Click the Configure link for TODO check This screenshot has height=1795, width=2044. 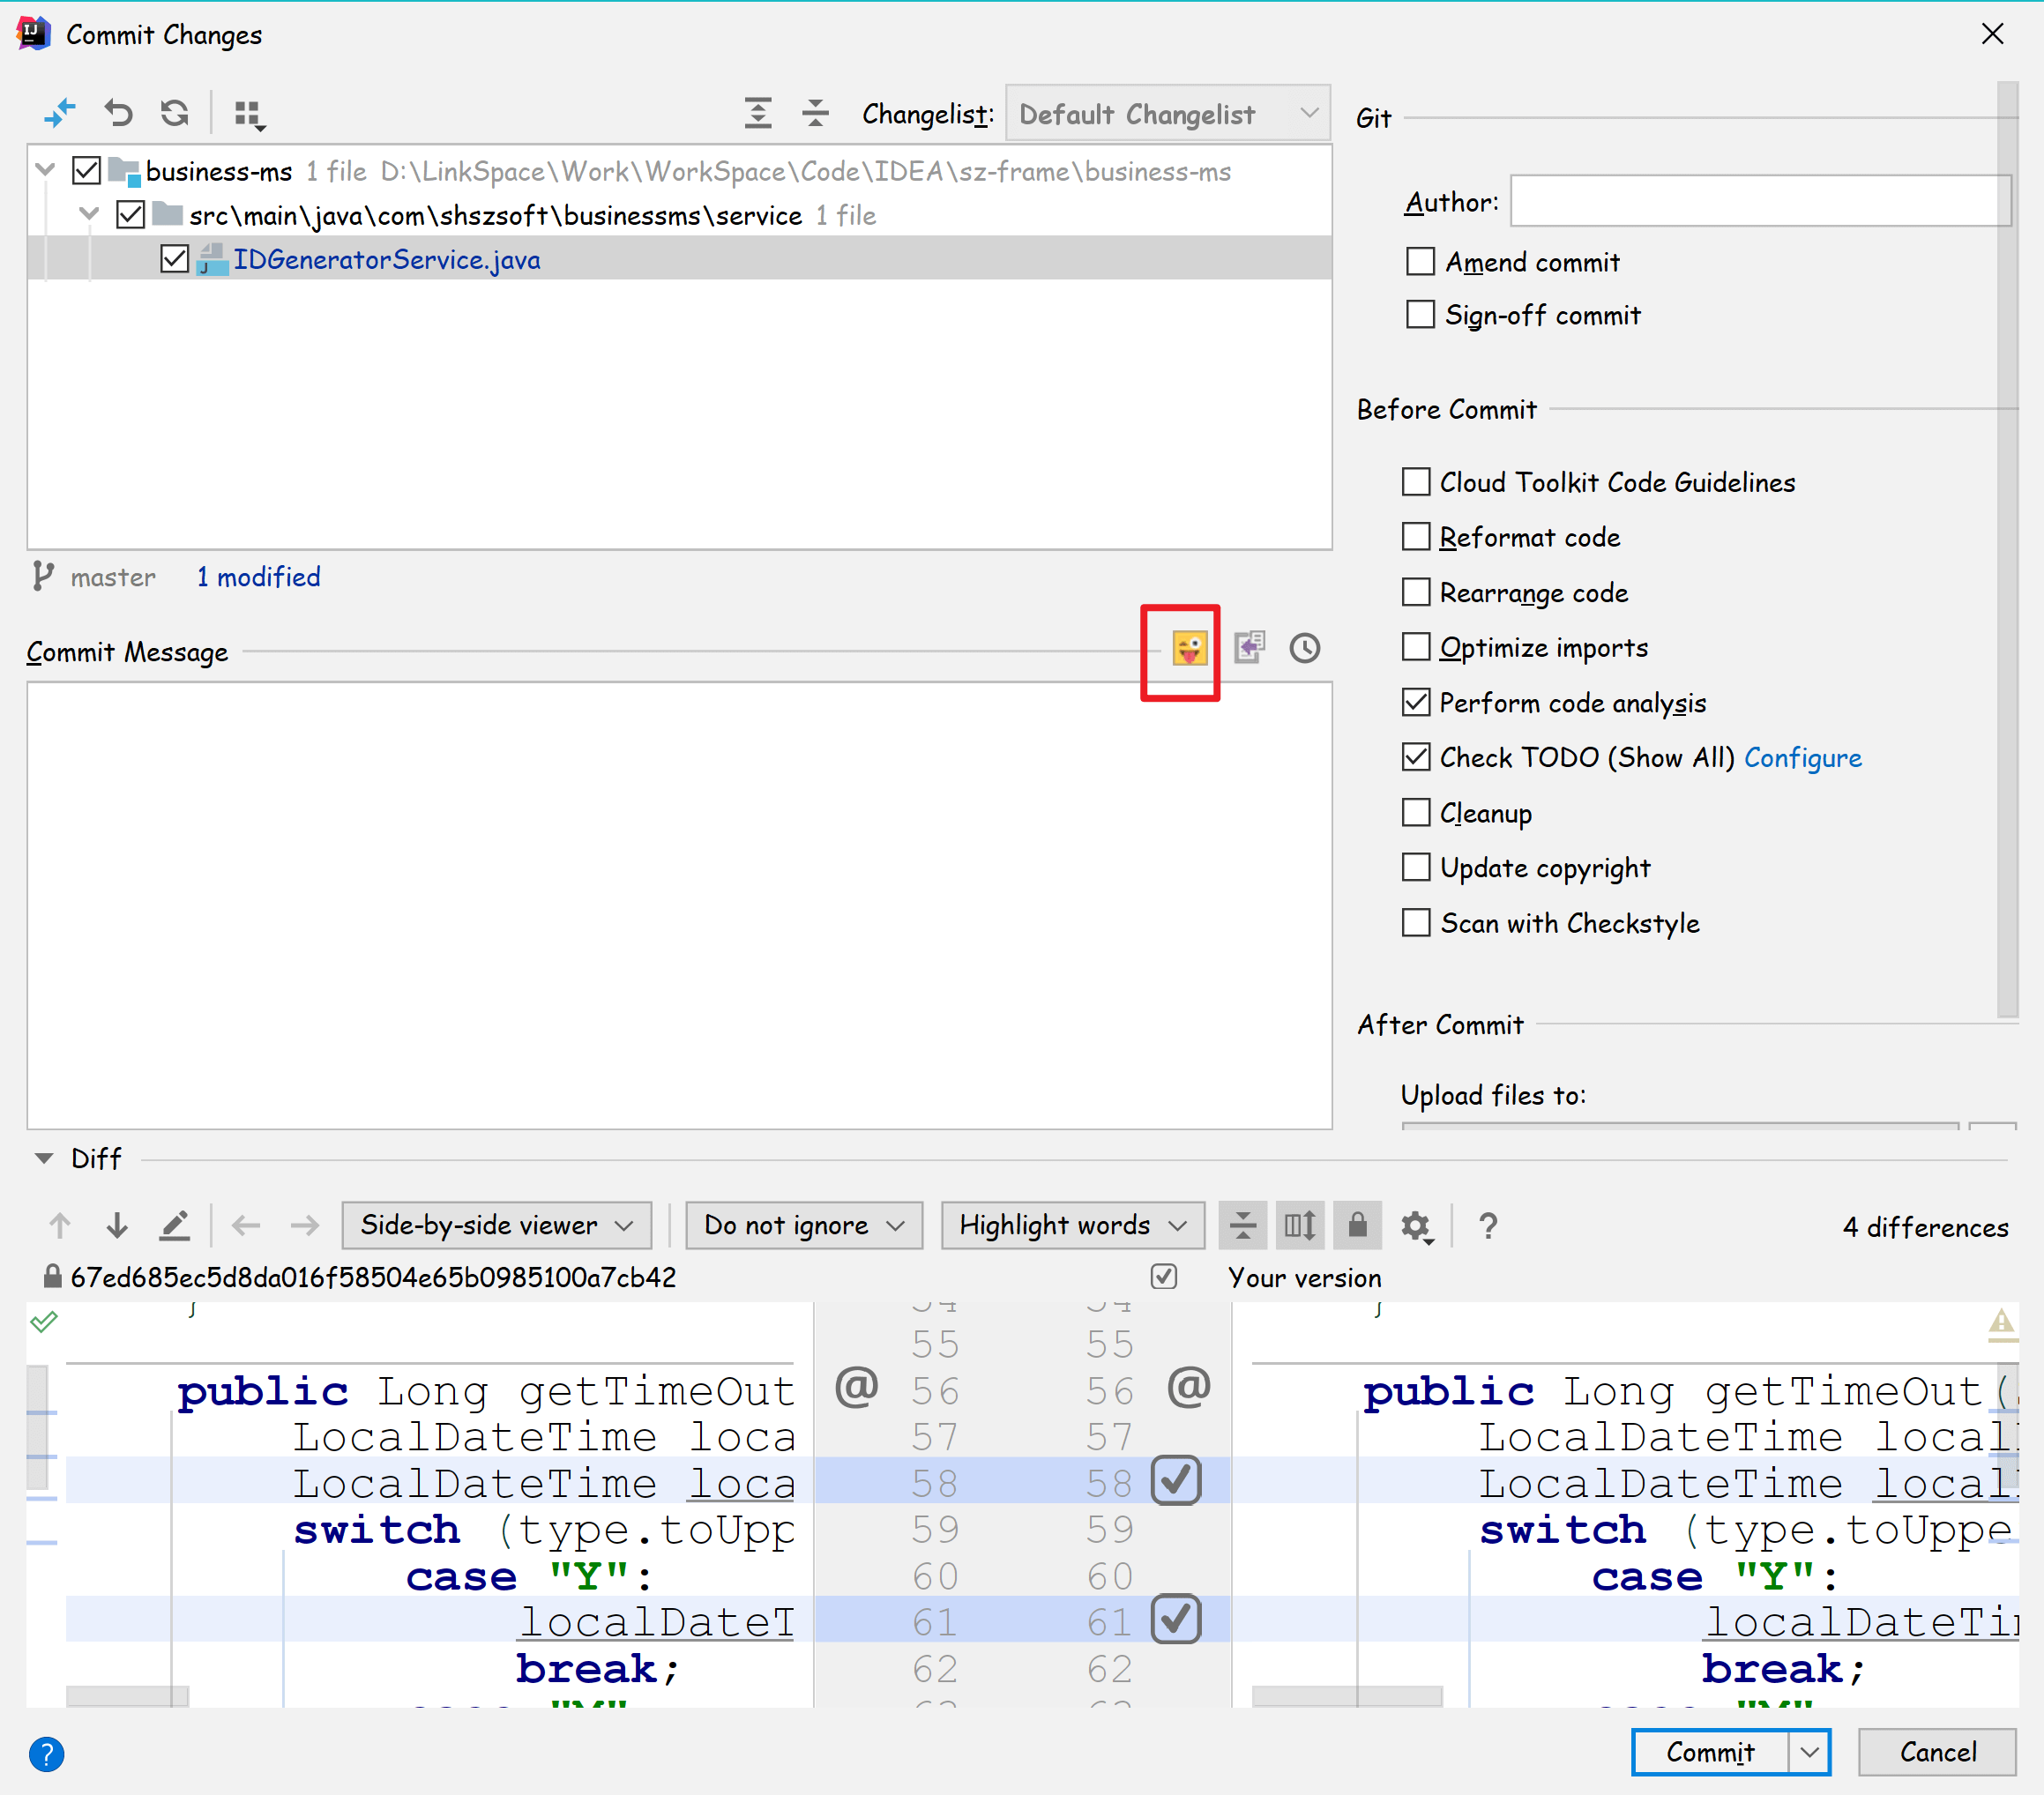(x=1802, y=758)
